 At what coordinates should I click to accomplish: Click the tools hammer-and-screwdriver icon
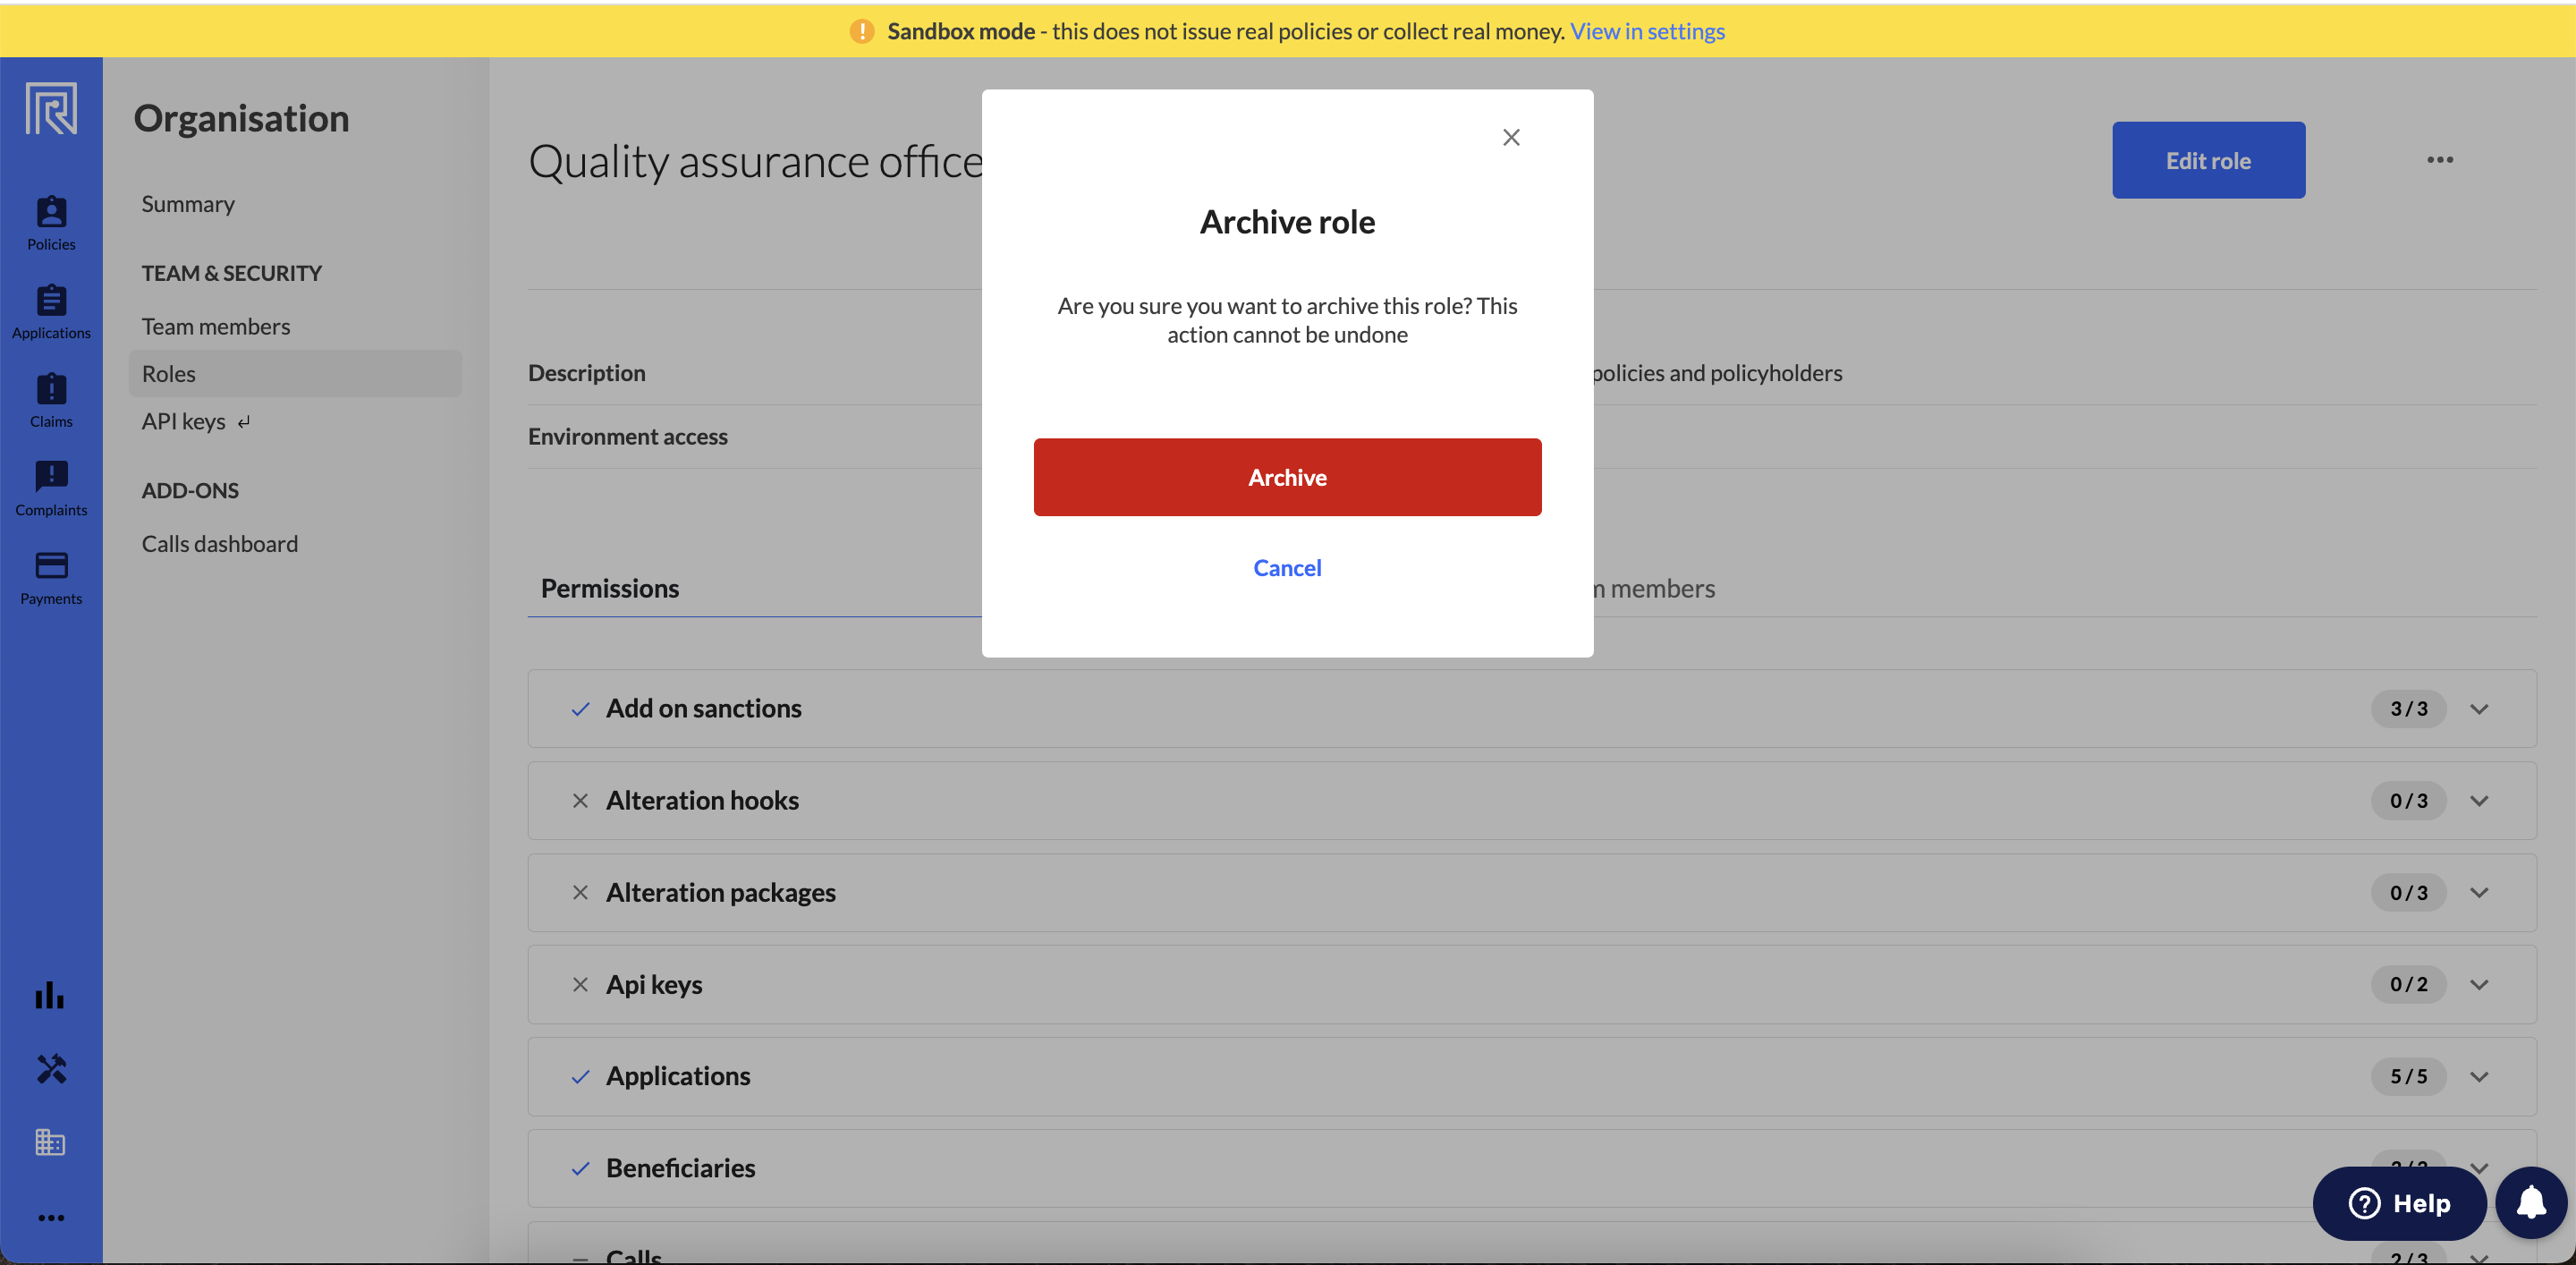click(x=51, y=1069)
